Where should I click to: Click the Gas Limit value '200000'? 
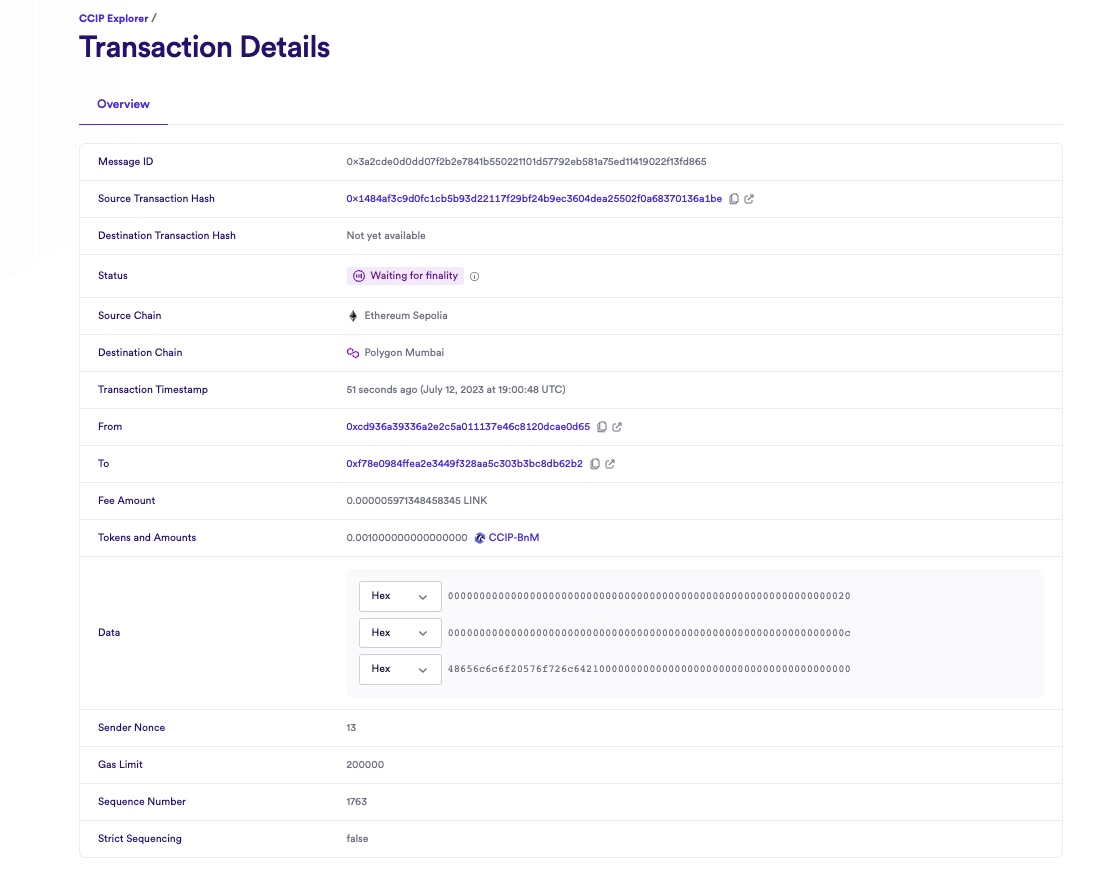click(x=365, y=765)
